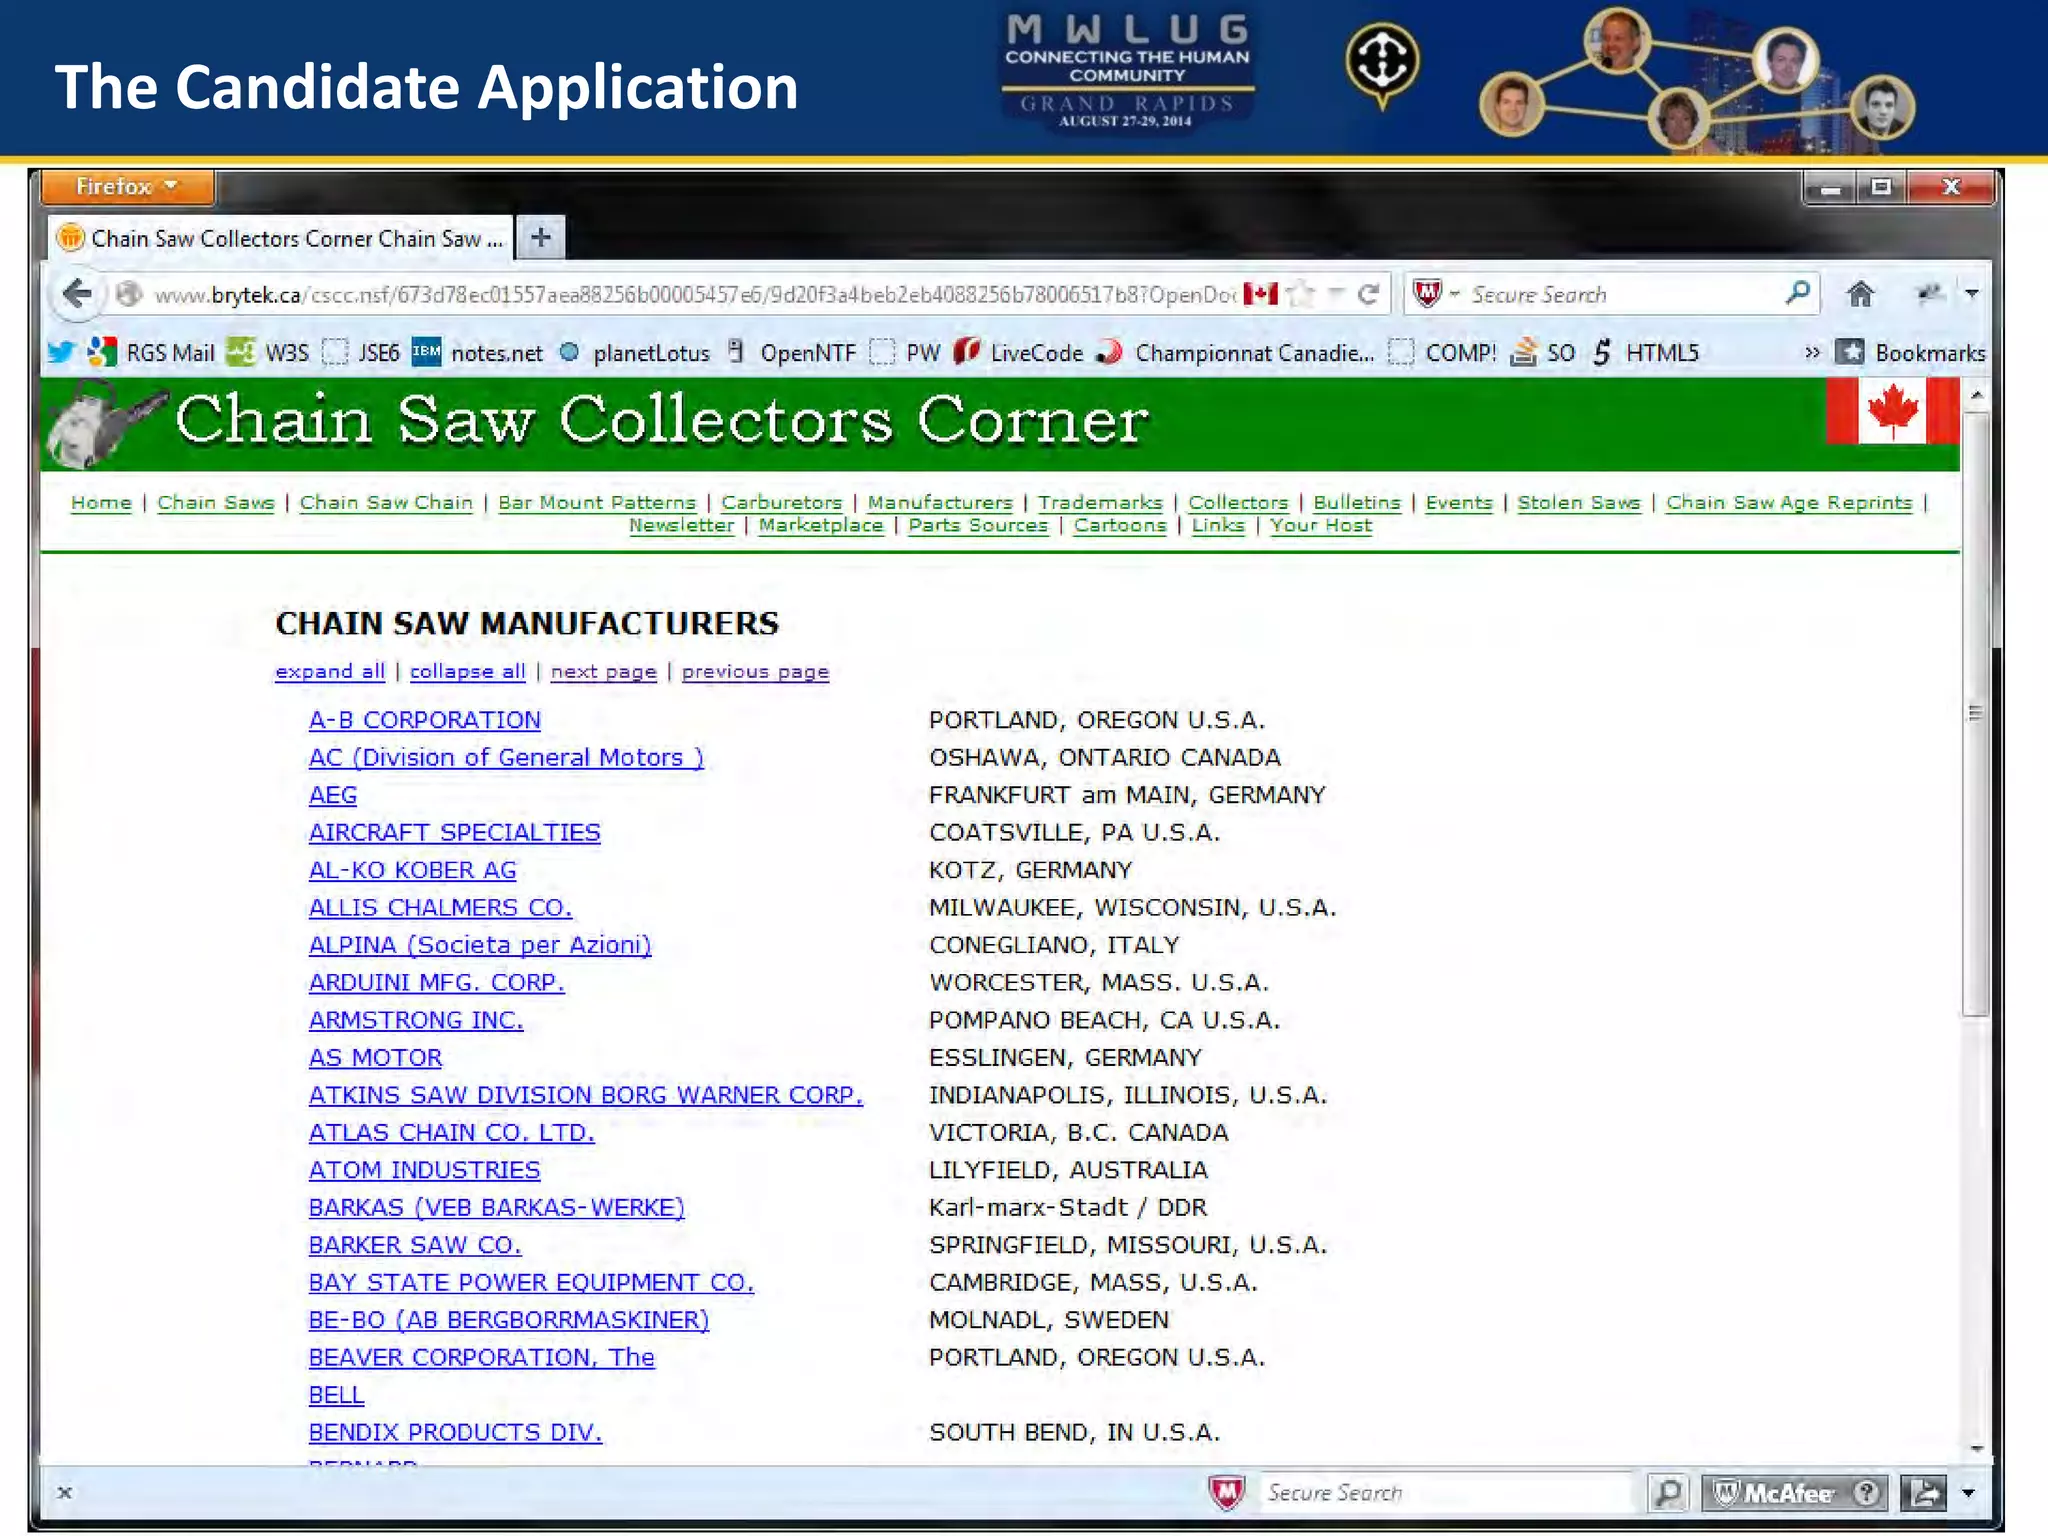Open the Manufacturers nav link

940,503
